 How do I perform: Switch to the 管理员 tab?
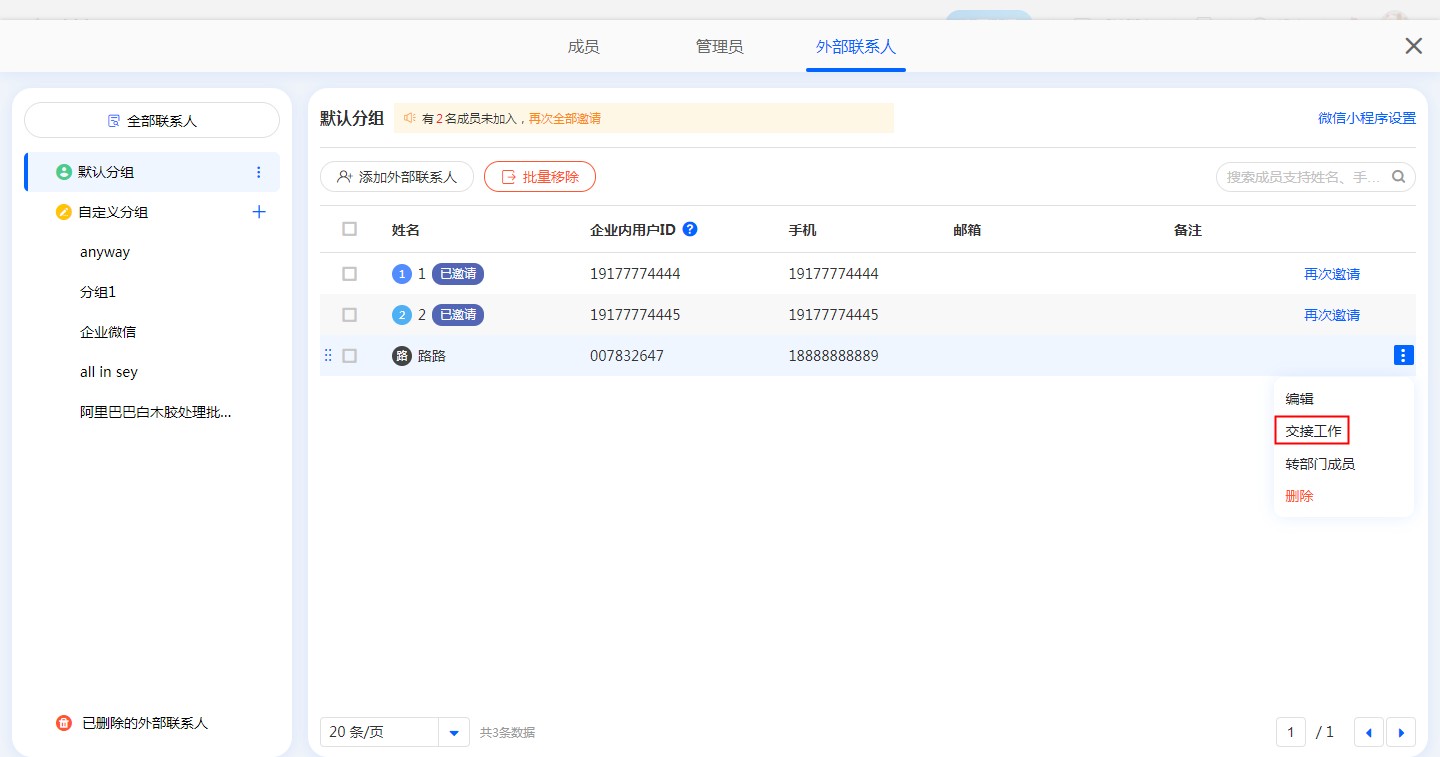(x=719, y=47)
